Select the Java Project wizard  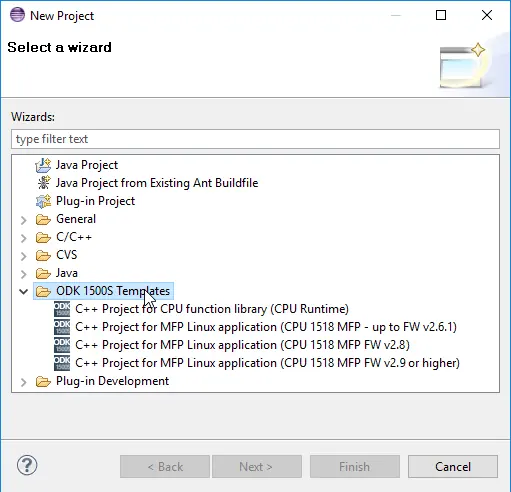click(87, 165)
